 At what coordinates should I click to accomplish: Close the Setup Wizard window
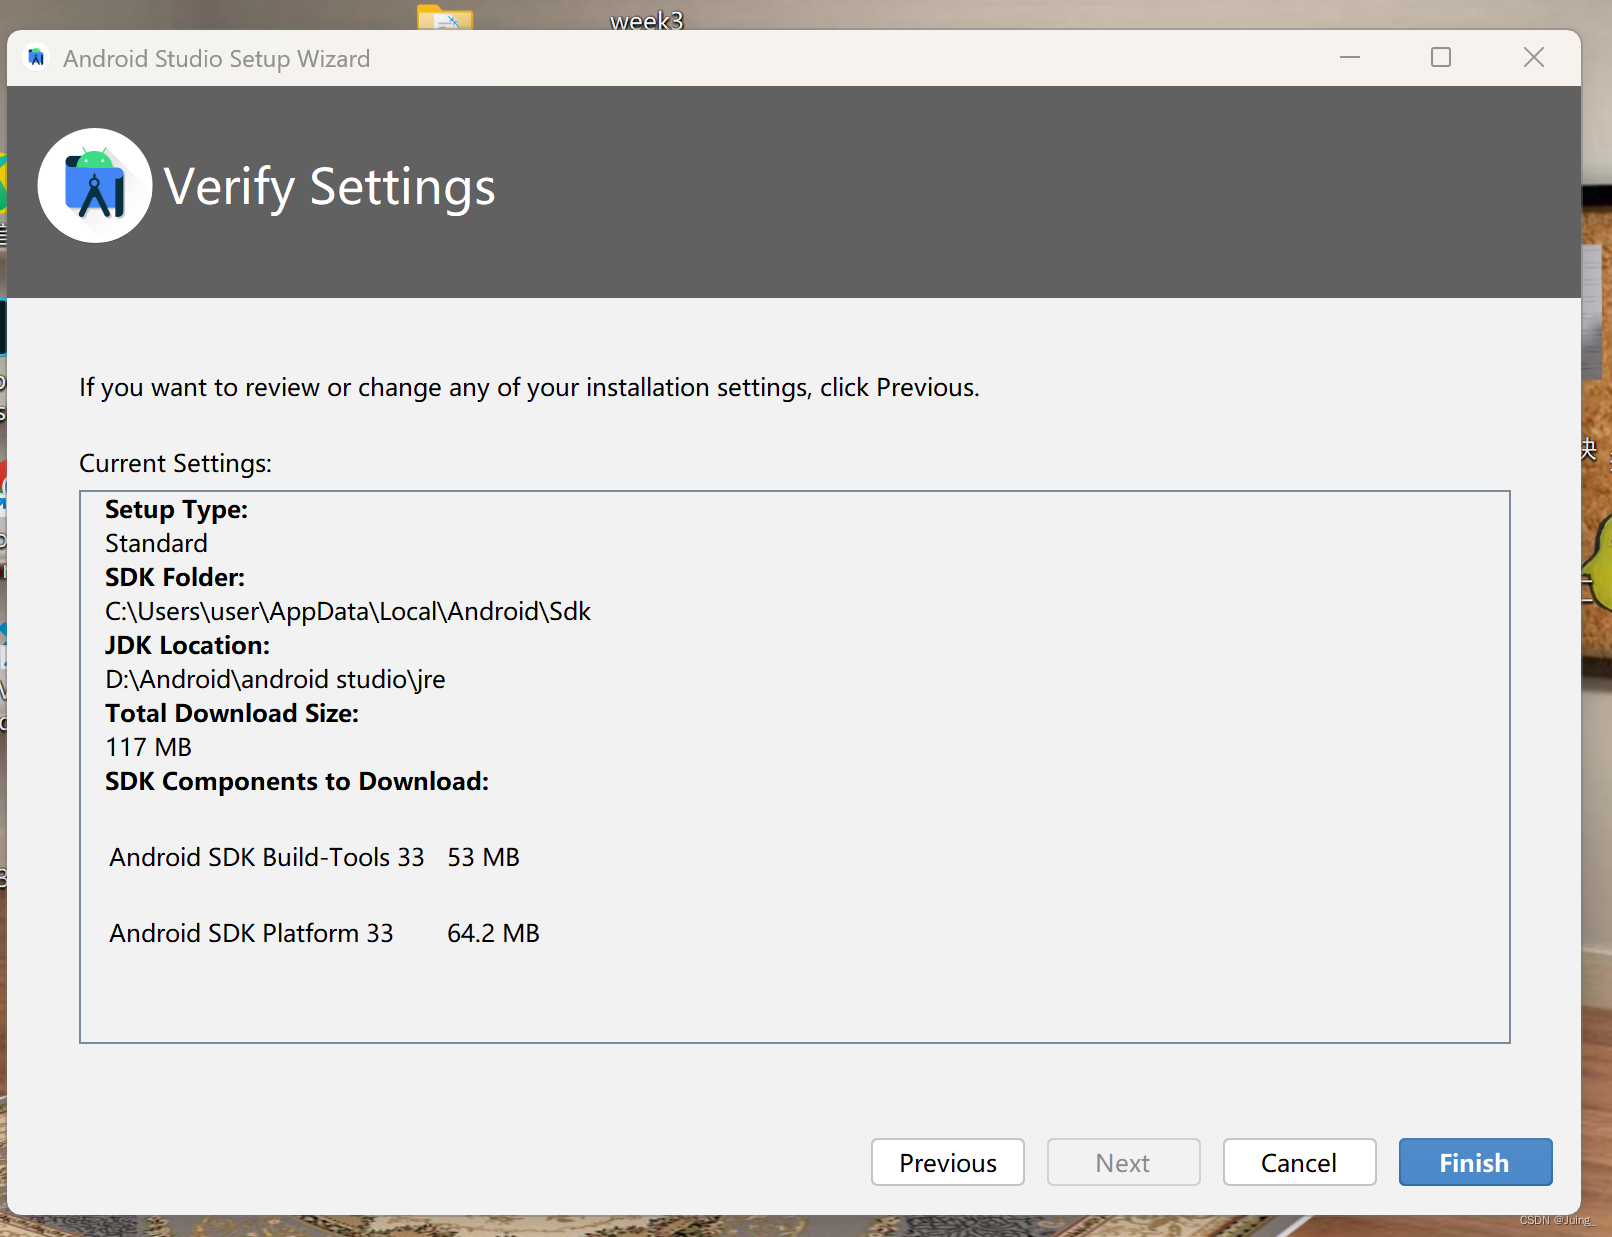point(1534,58)
